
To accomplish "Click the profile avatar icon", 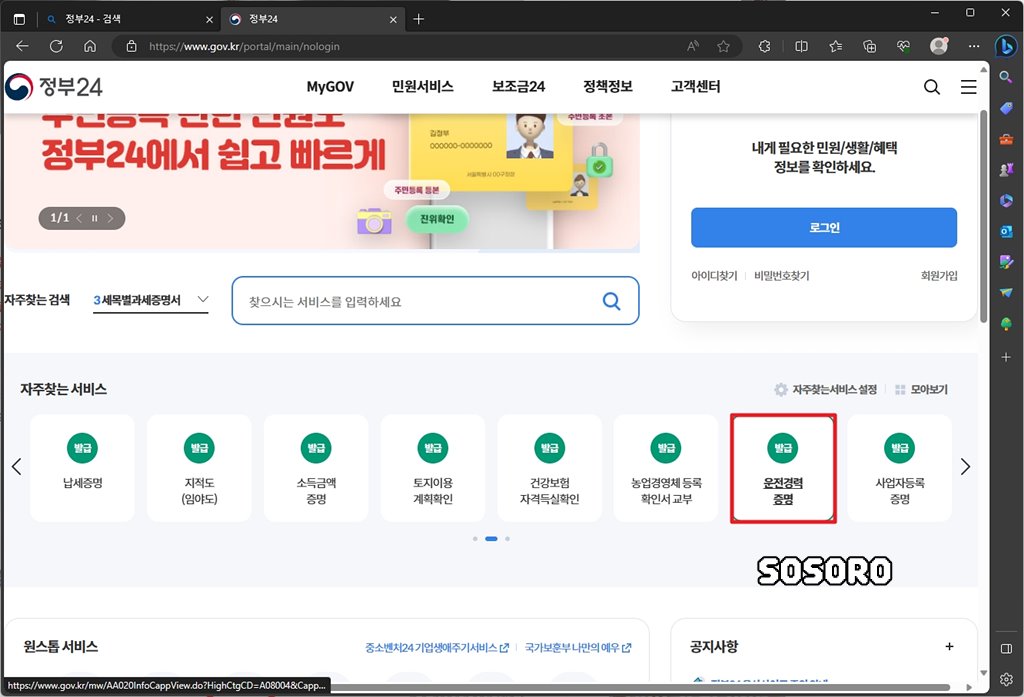I will click(x=938, y=46).
